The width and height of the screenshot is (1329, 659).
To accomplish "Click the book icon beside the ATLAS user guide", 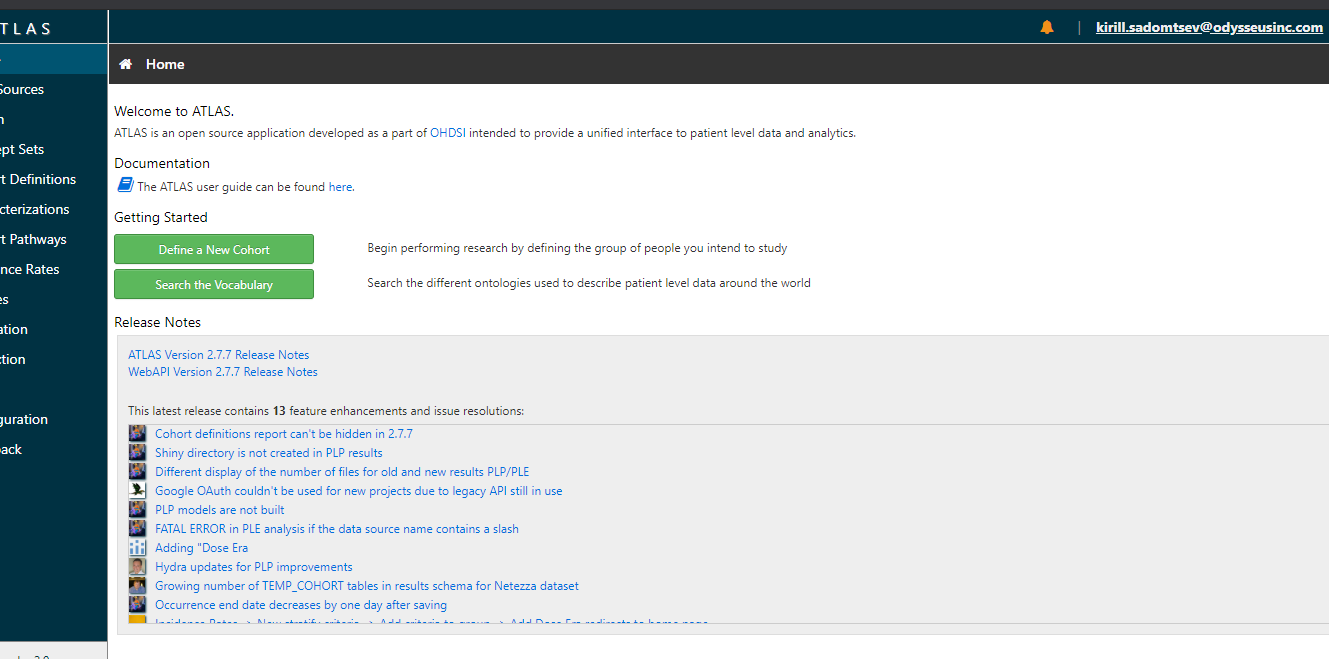I will pyautogui.click(x=125, y=184).
